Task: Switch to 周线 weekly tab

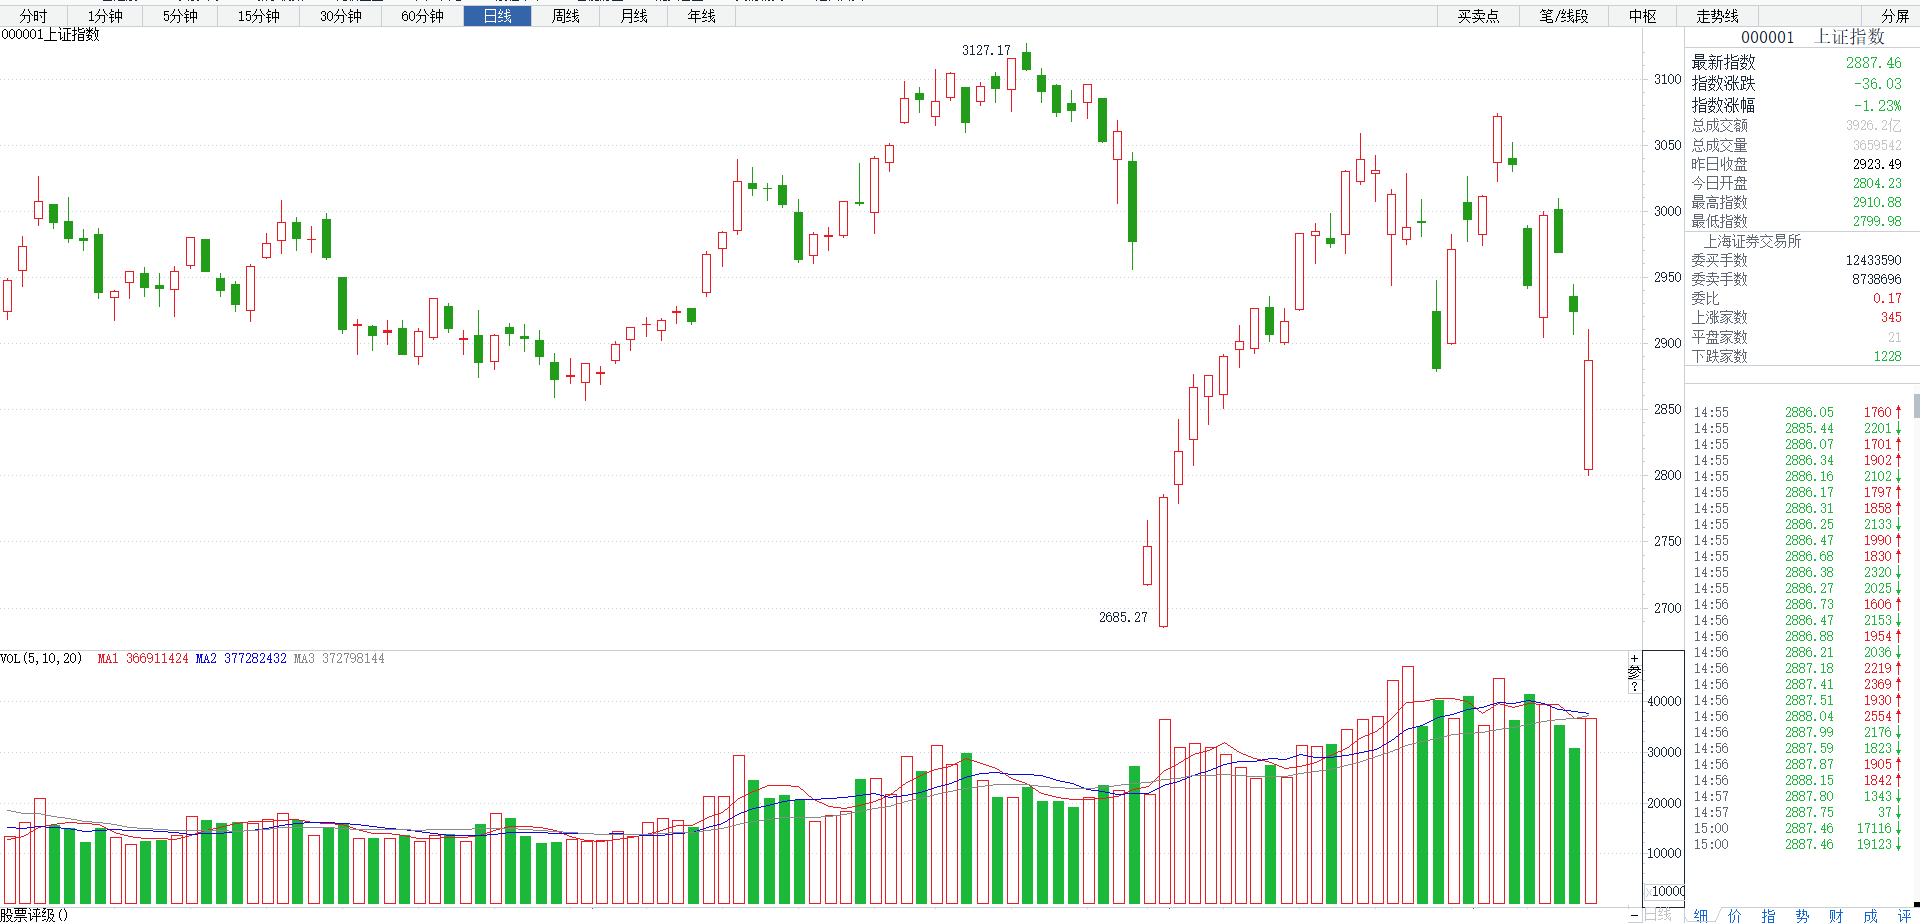Action: pos(565,16)
